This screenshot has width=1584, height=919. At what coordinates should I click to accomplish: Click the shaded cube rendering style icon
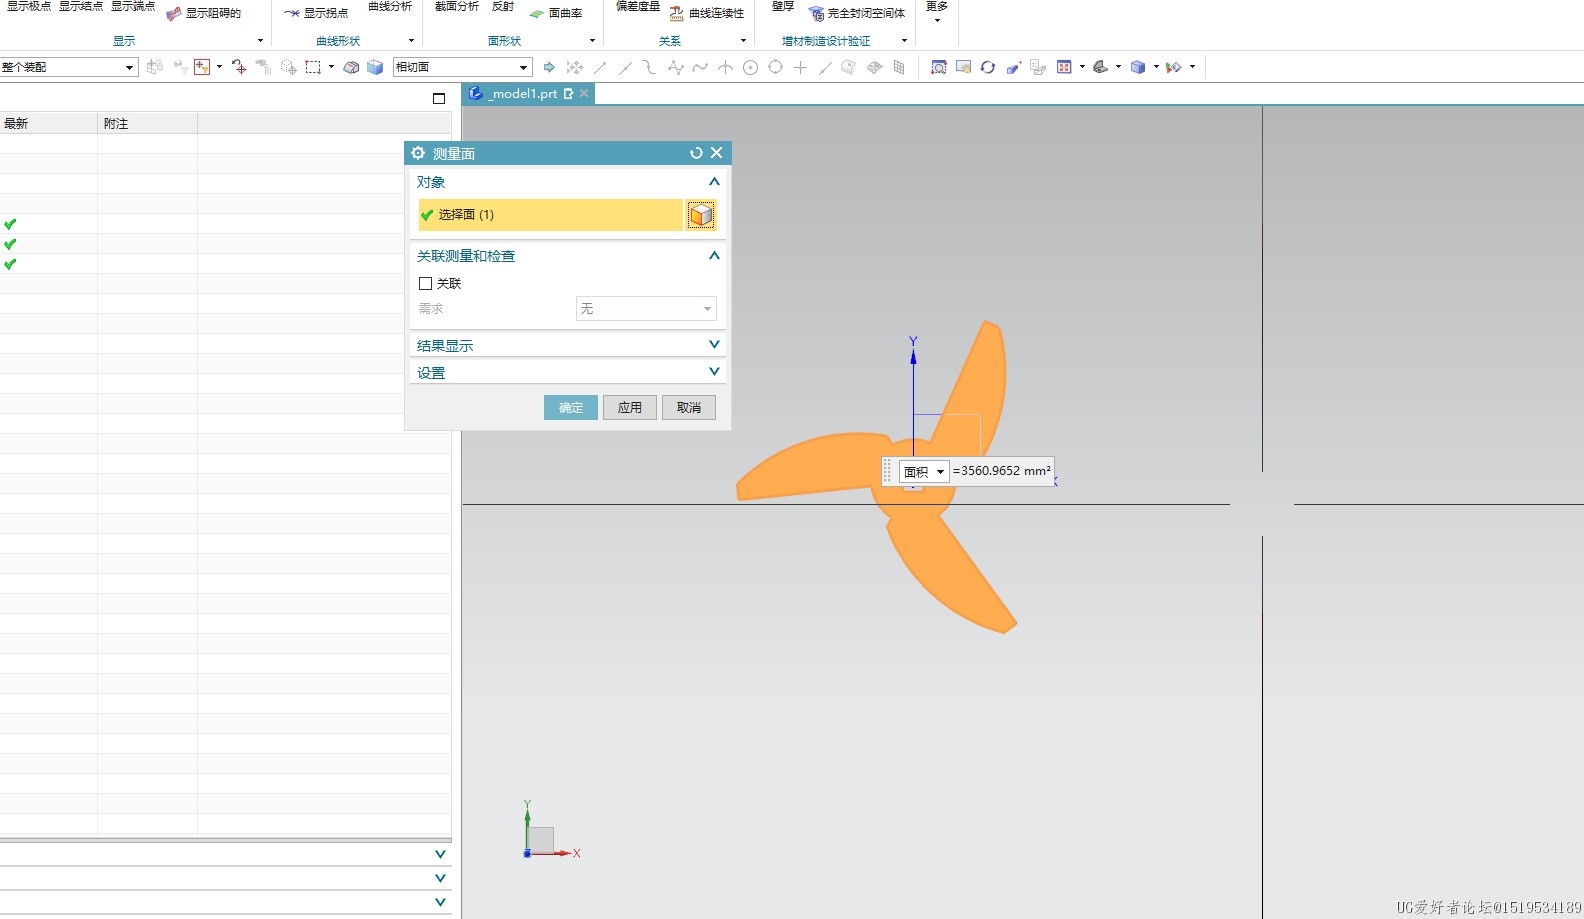tap(1137, 67)
